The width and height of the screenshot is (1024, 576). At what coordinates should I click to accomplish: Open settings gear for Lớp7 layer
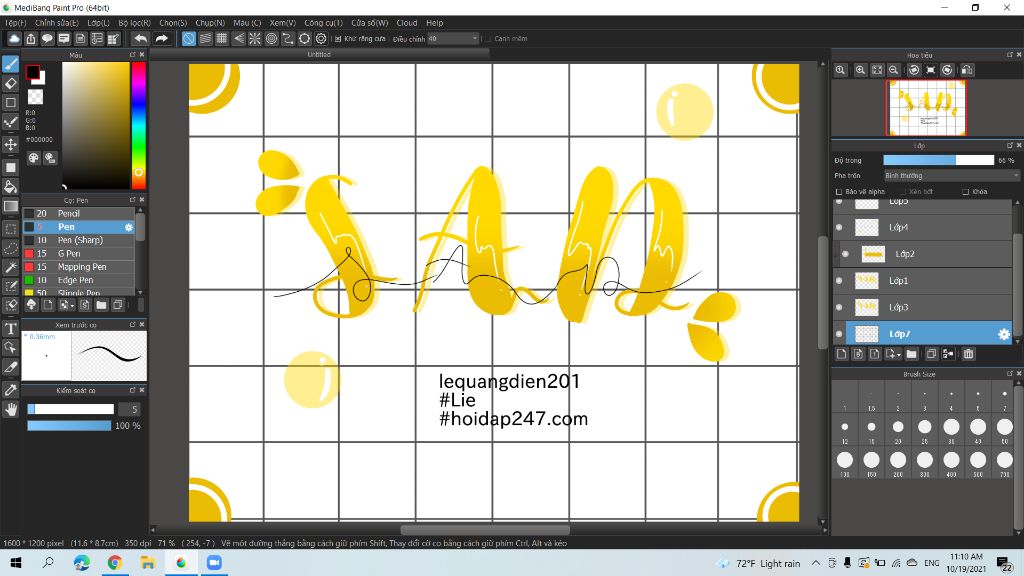[1004, 334]
